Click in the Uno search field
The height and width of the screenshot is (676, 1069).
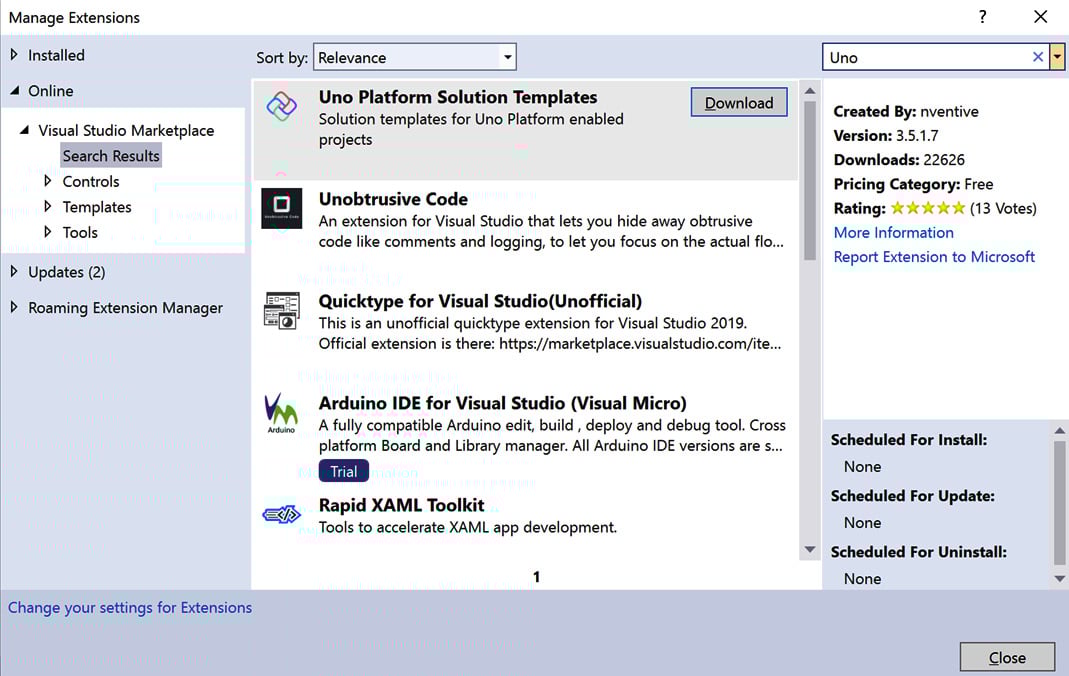pos(927,57)
